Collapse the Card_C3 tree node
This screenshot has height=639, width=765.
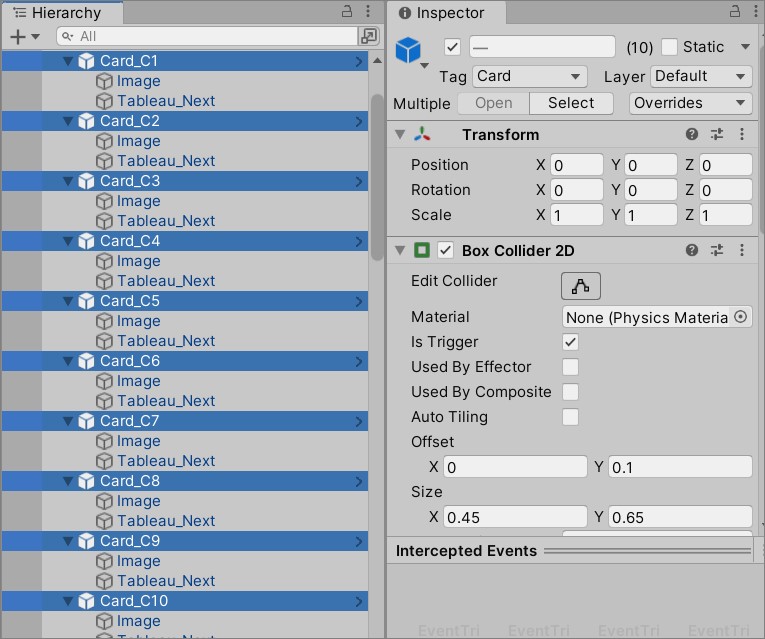68,181
